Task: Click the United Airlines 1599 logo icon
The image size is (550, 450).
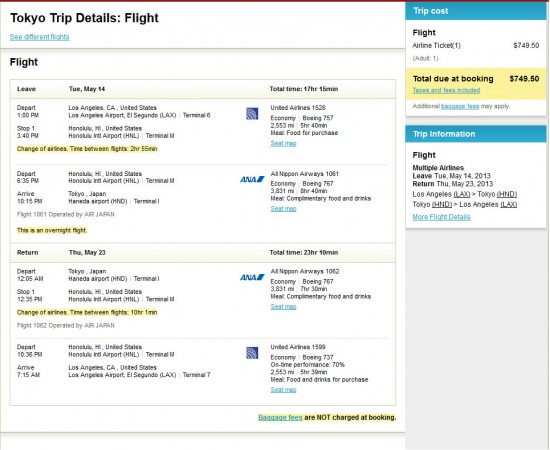Action: (252, 353)
